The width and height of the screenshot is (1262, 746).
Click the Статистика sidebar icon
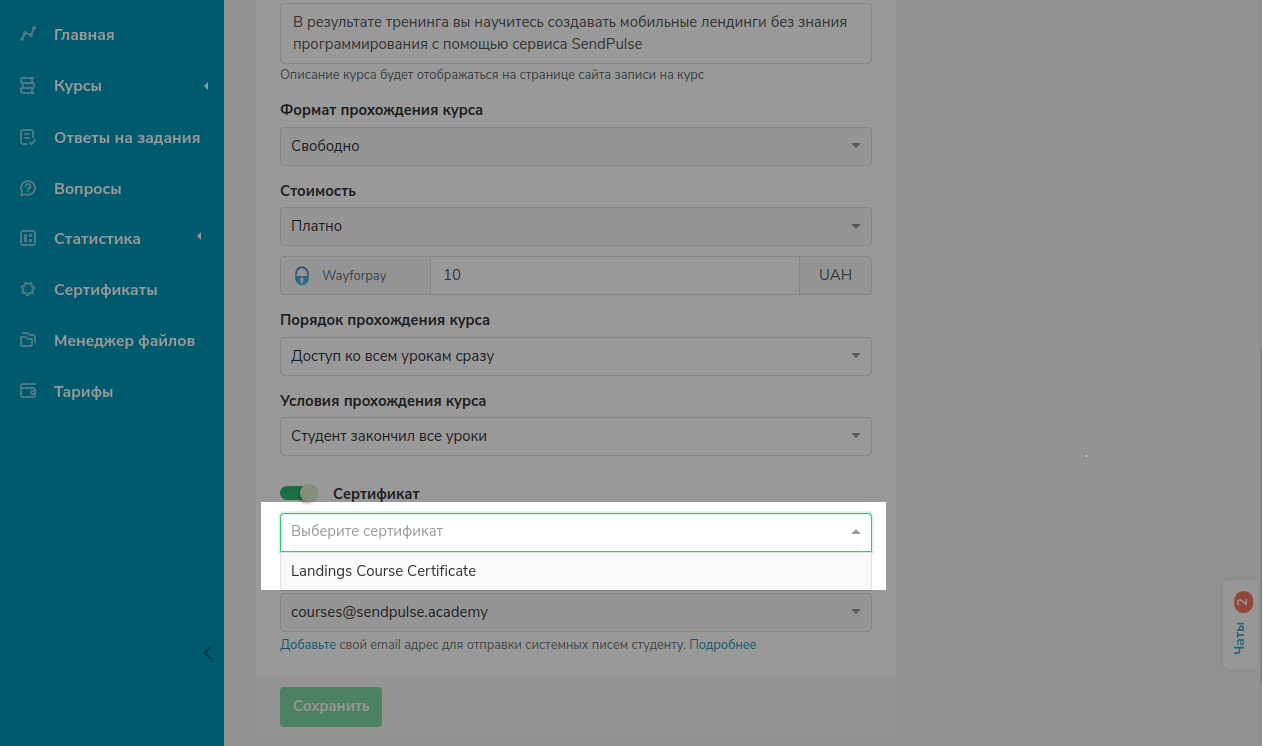(28, 239)
